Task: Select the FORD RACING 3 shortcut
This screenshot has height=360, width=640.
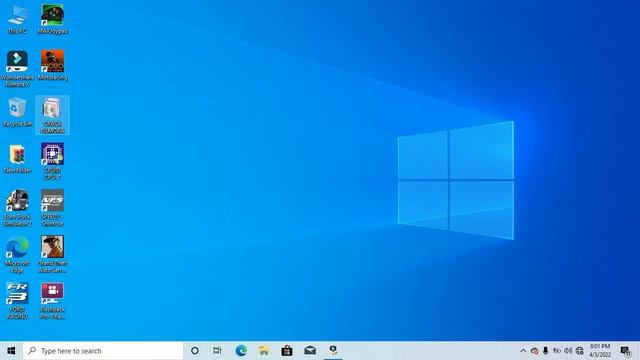Action: 17,301
